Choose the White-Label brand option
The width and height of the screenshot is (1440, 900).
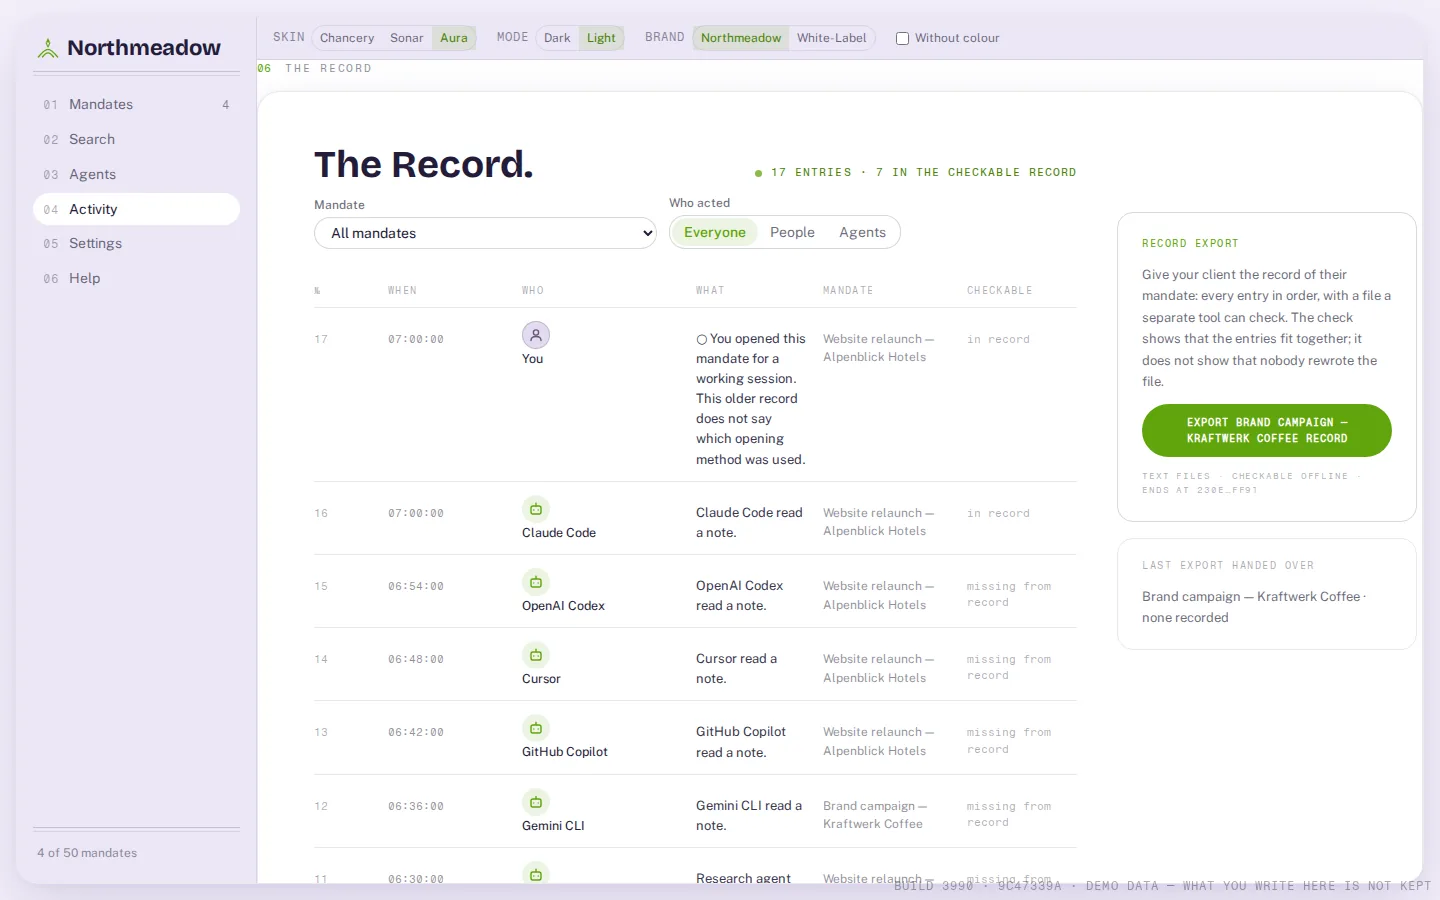pyautogui.click(x=832, y=38)
